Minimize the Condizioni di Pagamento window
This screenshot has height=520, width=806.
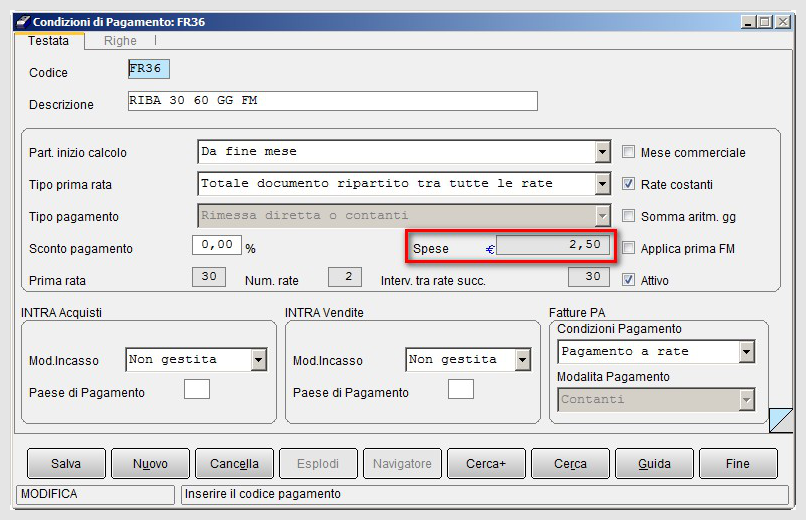coord(749,22)
